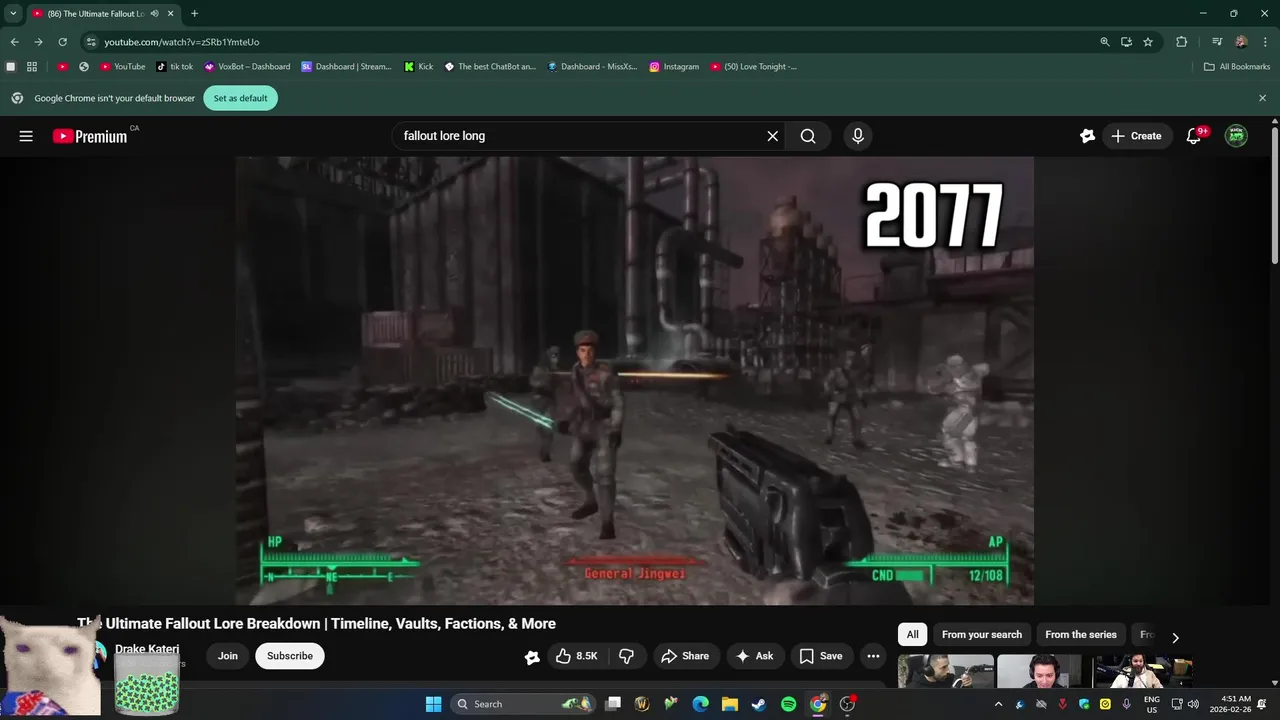
Task: Open the account avatar menu
Action: 1237,136
